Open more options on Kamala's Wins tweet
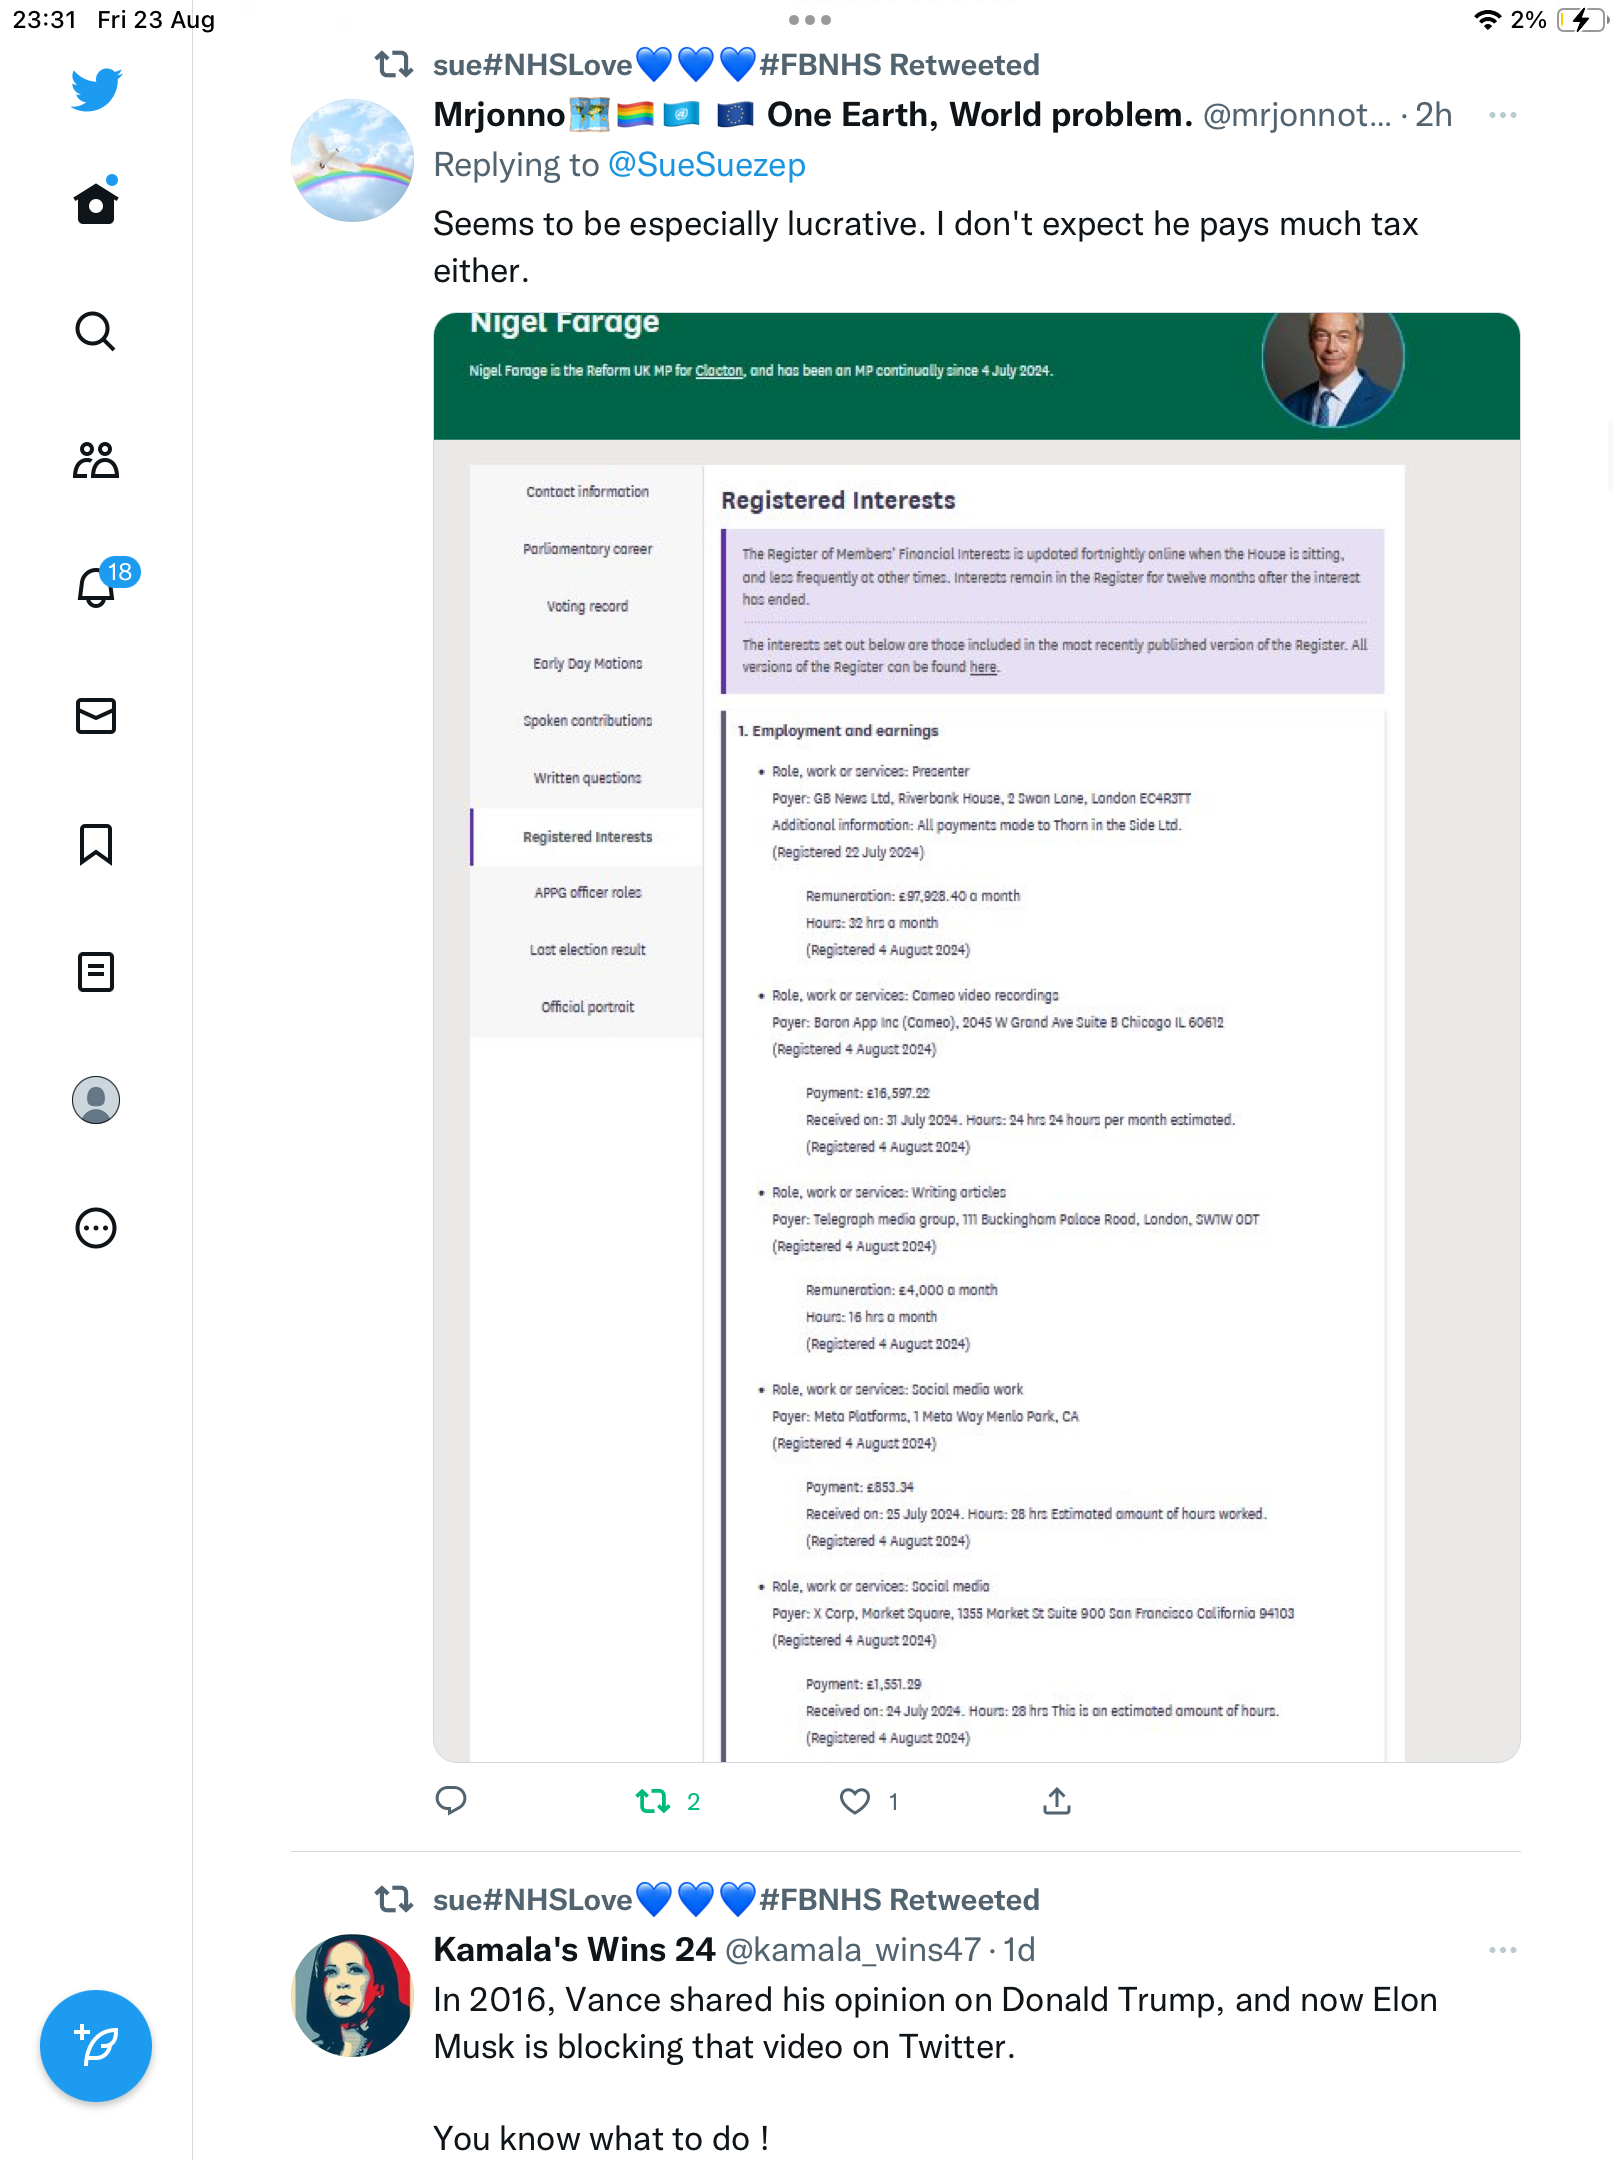The height and width of the screenshot is (2160, 1620). [x=1502, y=1951]
